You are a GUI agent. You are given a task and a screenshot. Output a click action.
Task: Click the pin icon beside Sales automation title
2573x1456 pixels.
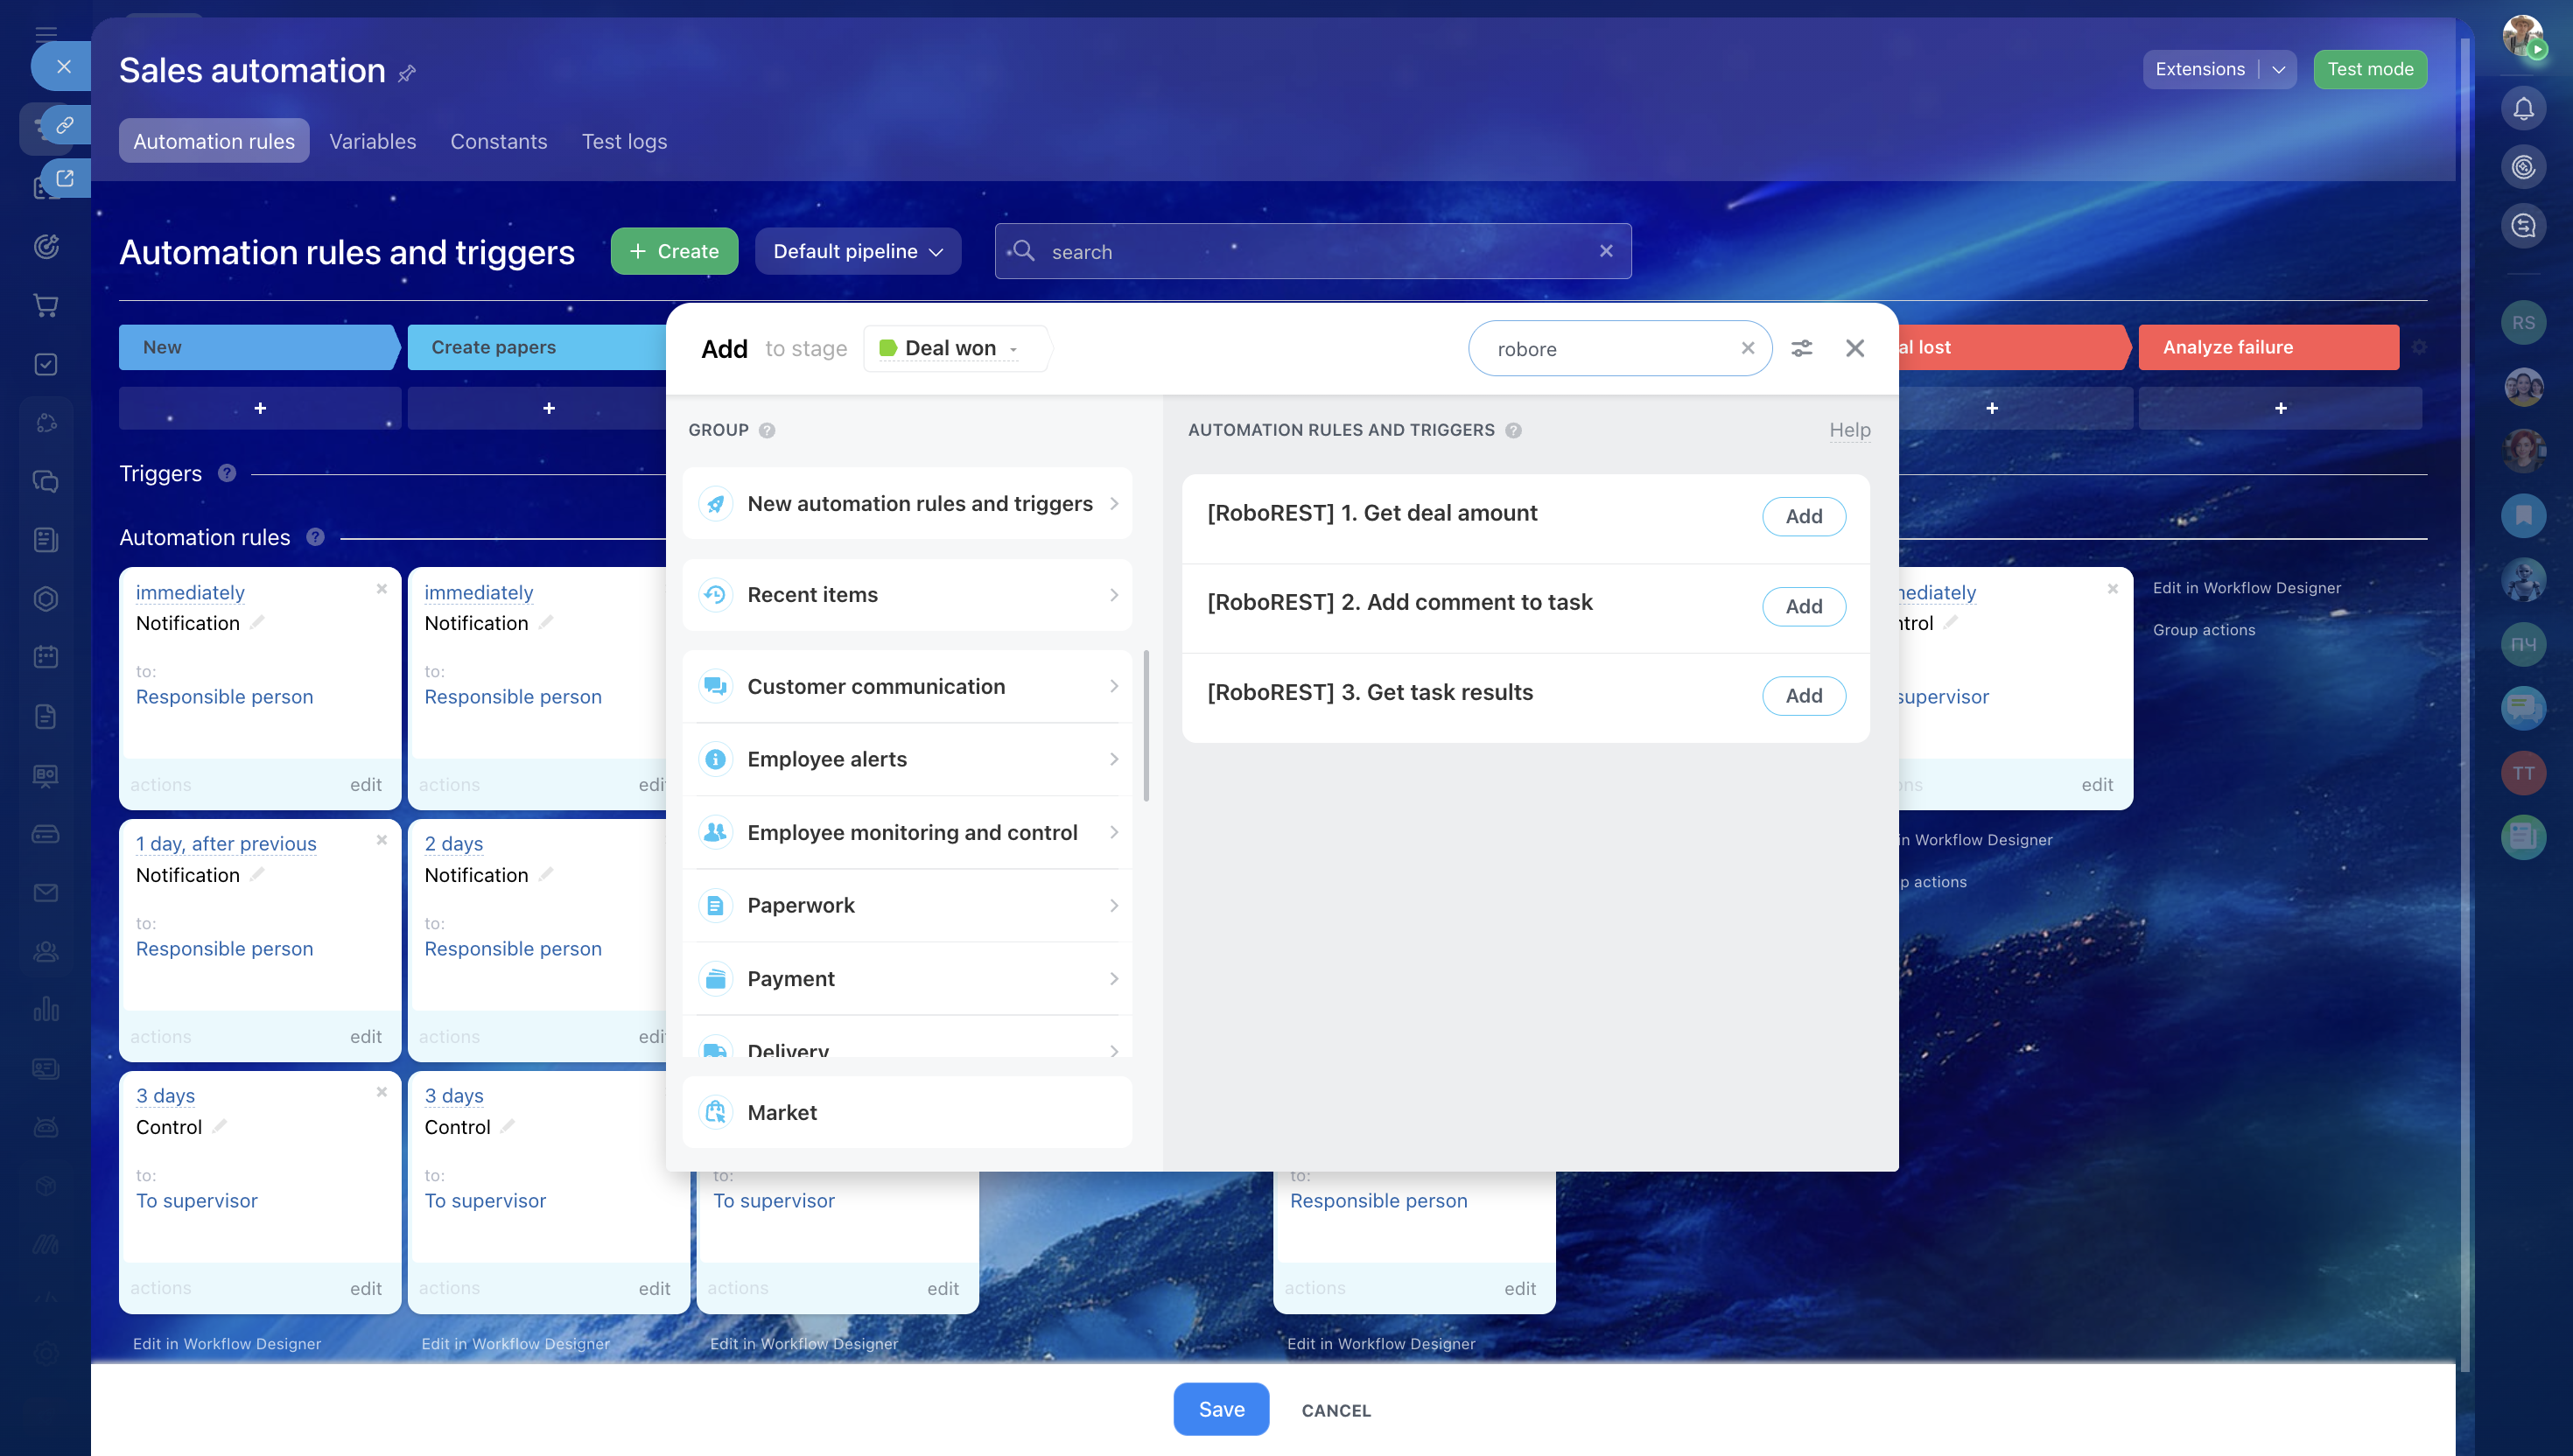tap(407, 73)
